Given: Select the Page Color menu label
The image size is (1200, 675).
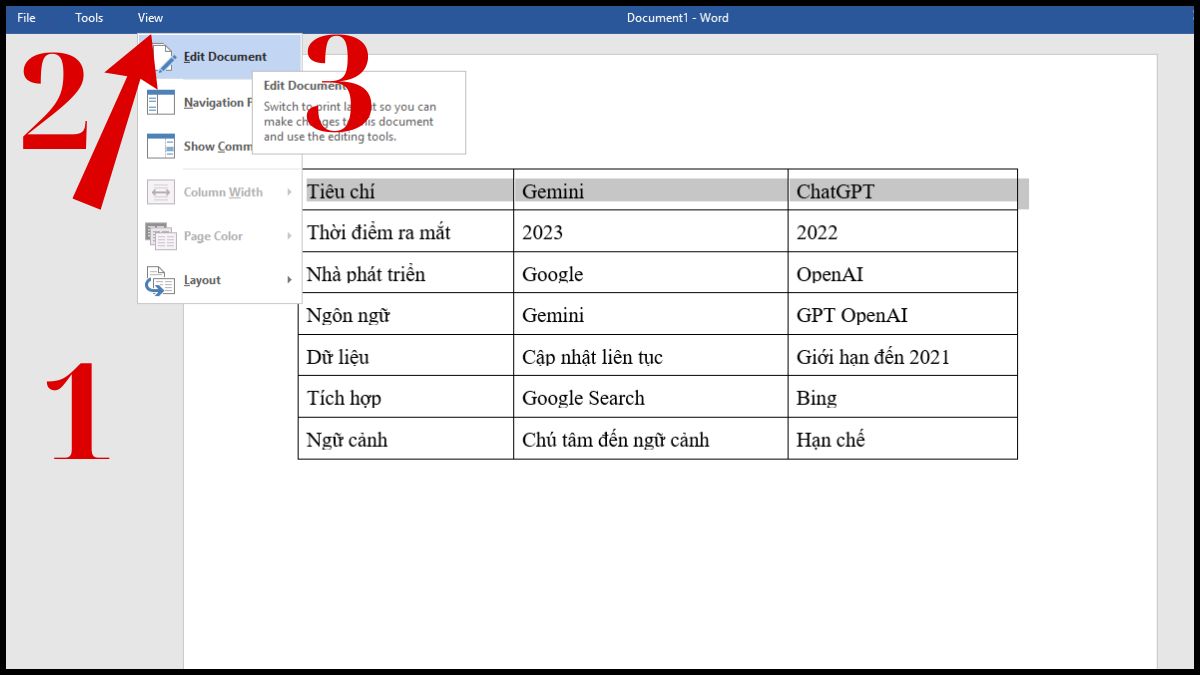Looking at the screenshot, I should pyautogui.click(x=213, y=236).
